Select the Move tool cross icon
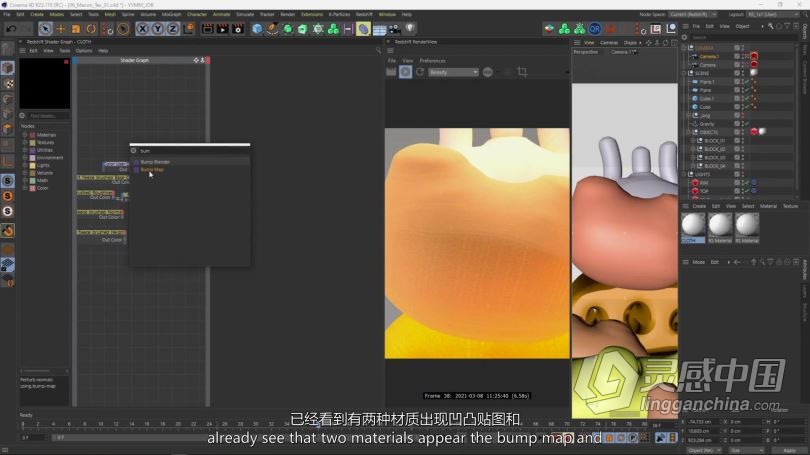The height and width of the screenshot is (455, 810). [x=60, y=29]
